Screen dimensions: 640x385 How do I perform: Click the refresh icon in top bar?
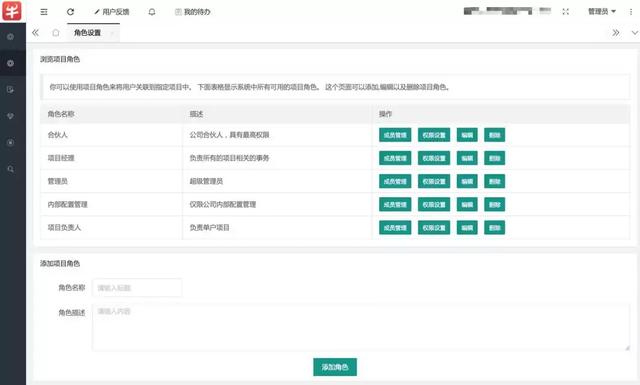tap(70, 12)
